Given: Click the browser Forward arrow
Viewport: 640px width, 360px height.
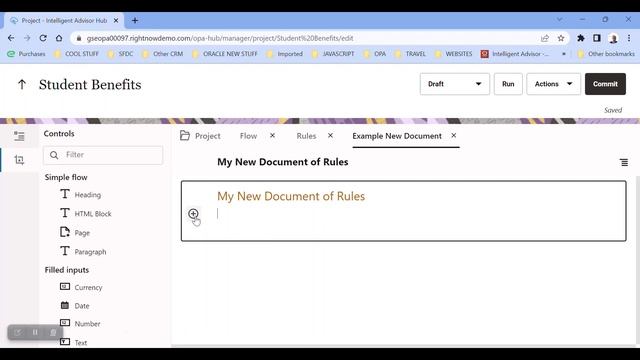Looking at the screenshot, I should pos(27,38).
